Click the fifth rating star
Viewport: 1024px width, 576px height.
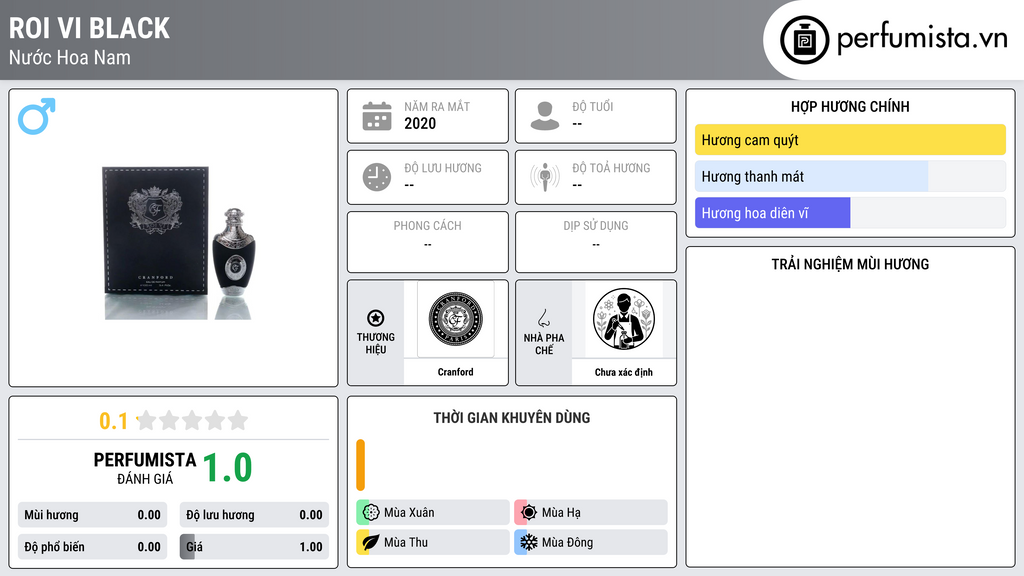click(x=238, y=420)
